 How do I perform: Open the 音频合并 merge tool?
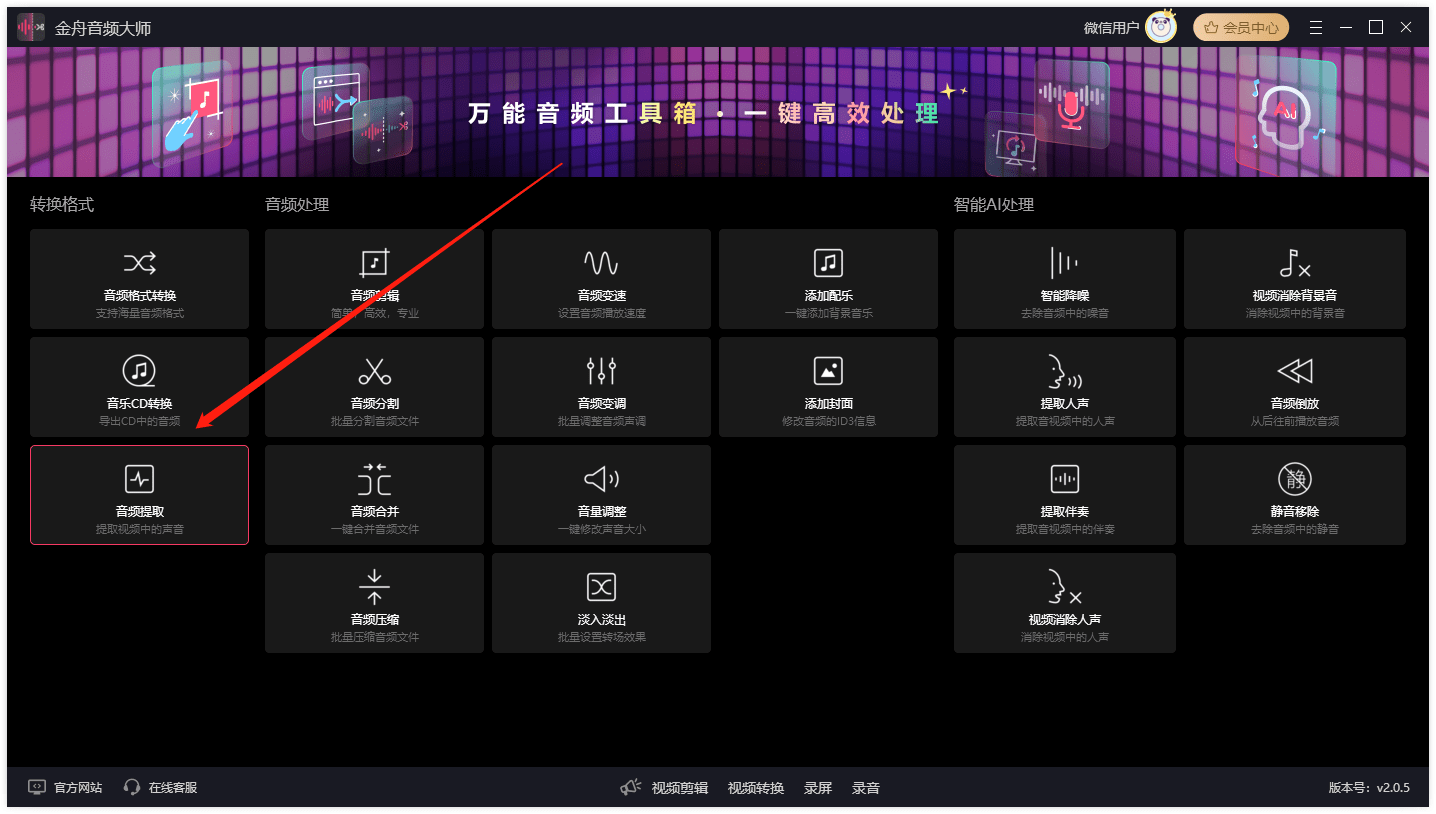[374, 480]
